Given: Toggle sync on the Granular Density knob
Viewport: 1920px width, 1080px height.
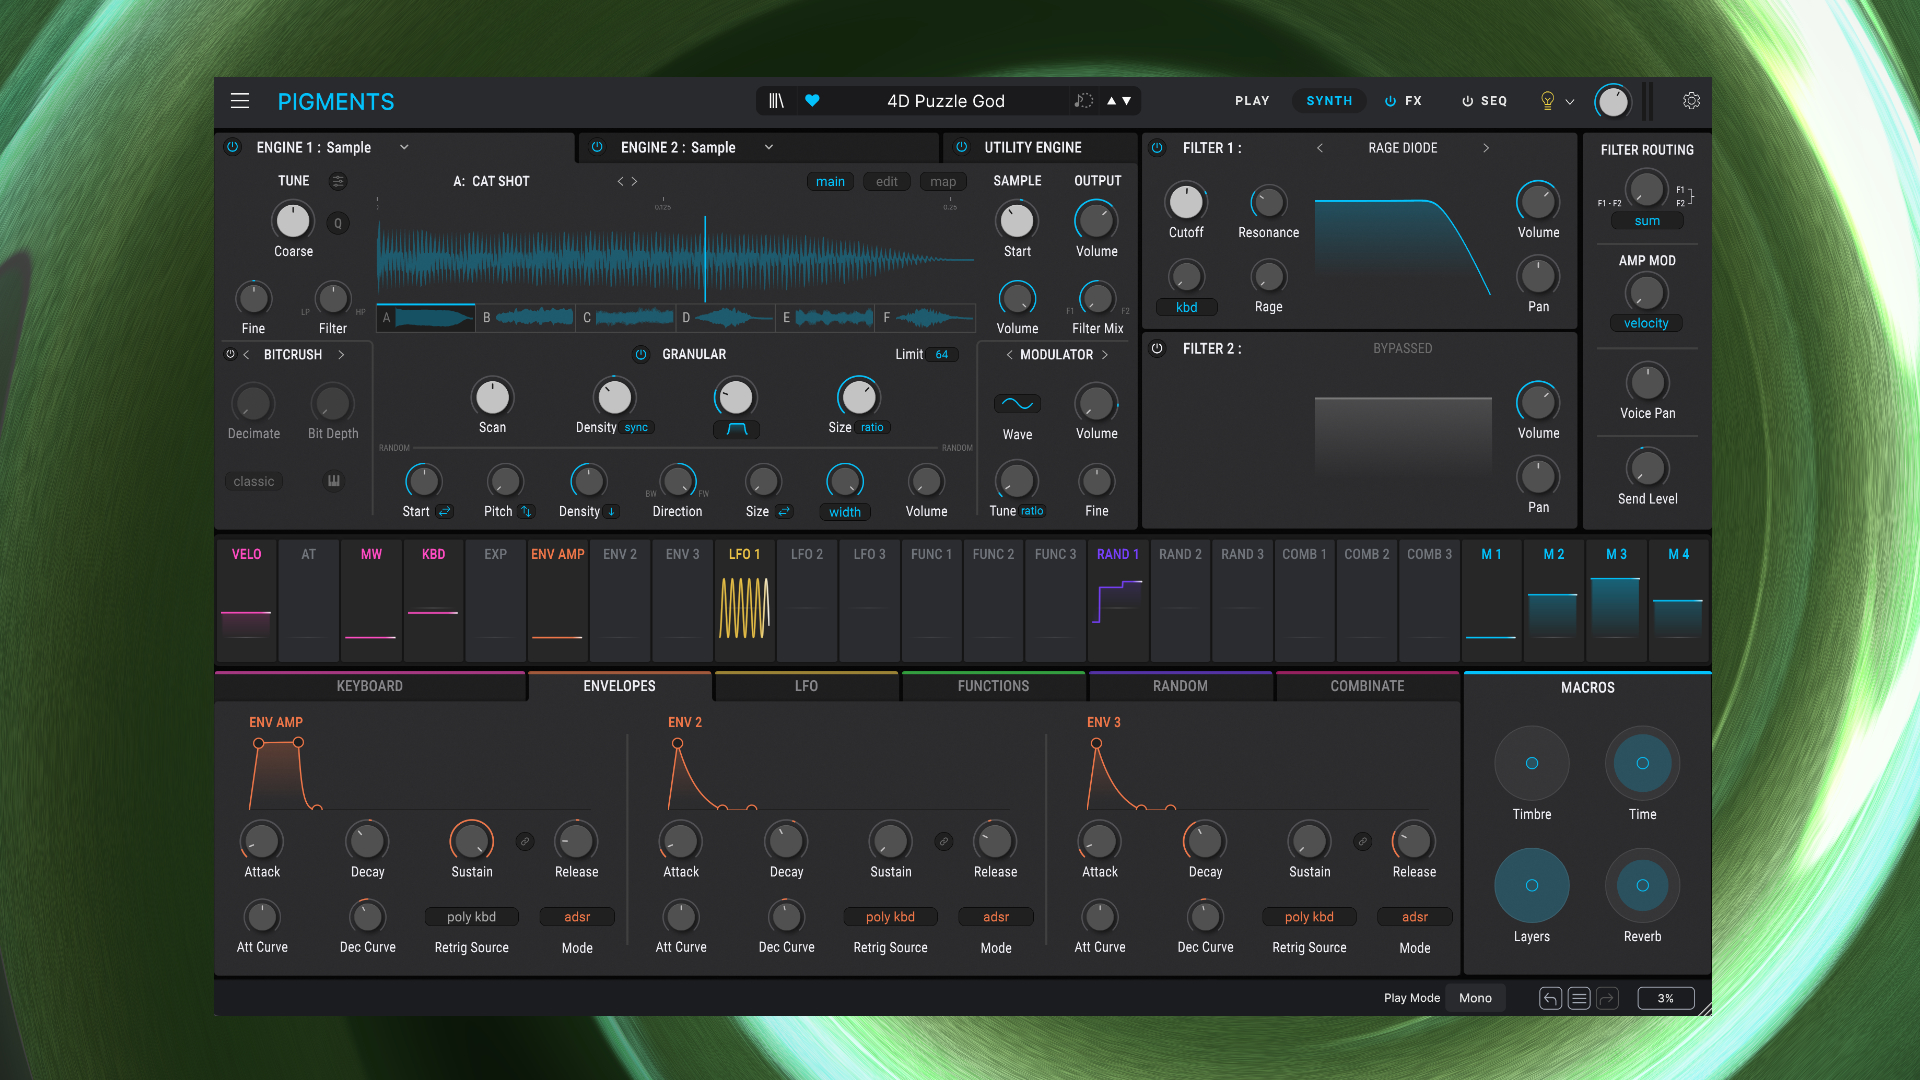Looking at the screenshot, I should [x=635, y=427].
